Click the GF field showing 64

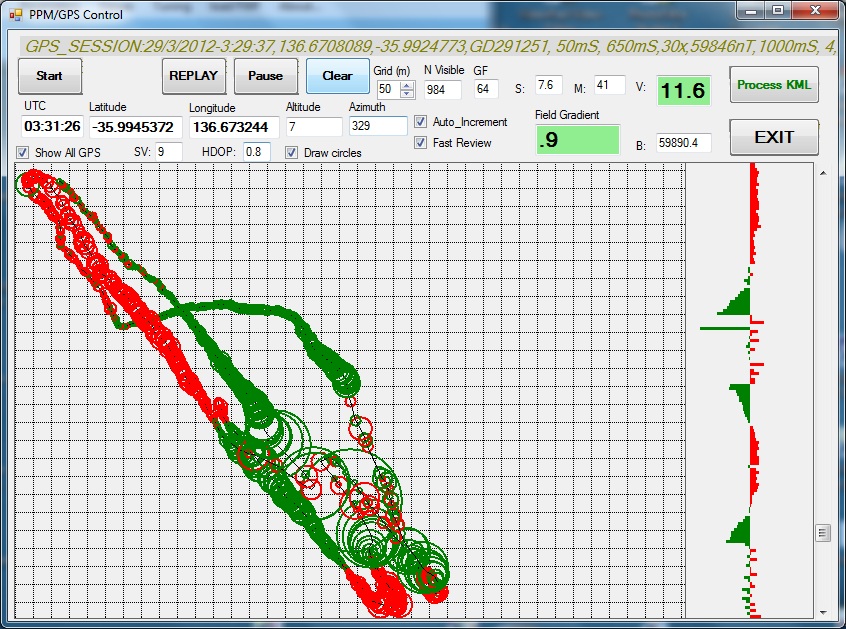[486, 89]
